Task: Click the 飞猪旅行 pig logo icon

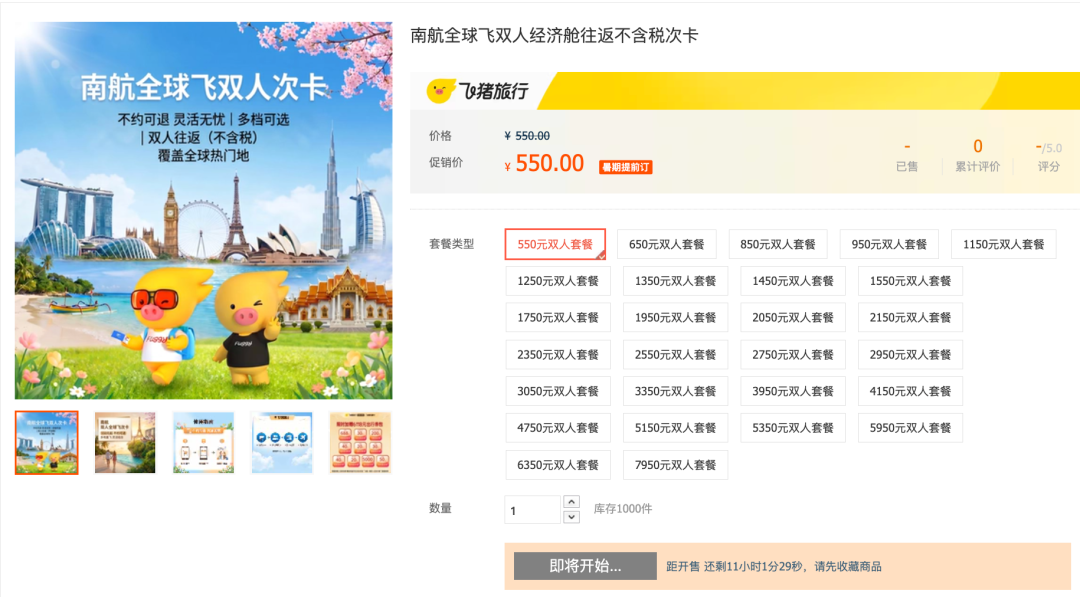Action: (441, 91)
